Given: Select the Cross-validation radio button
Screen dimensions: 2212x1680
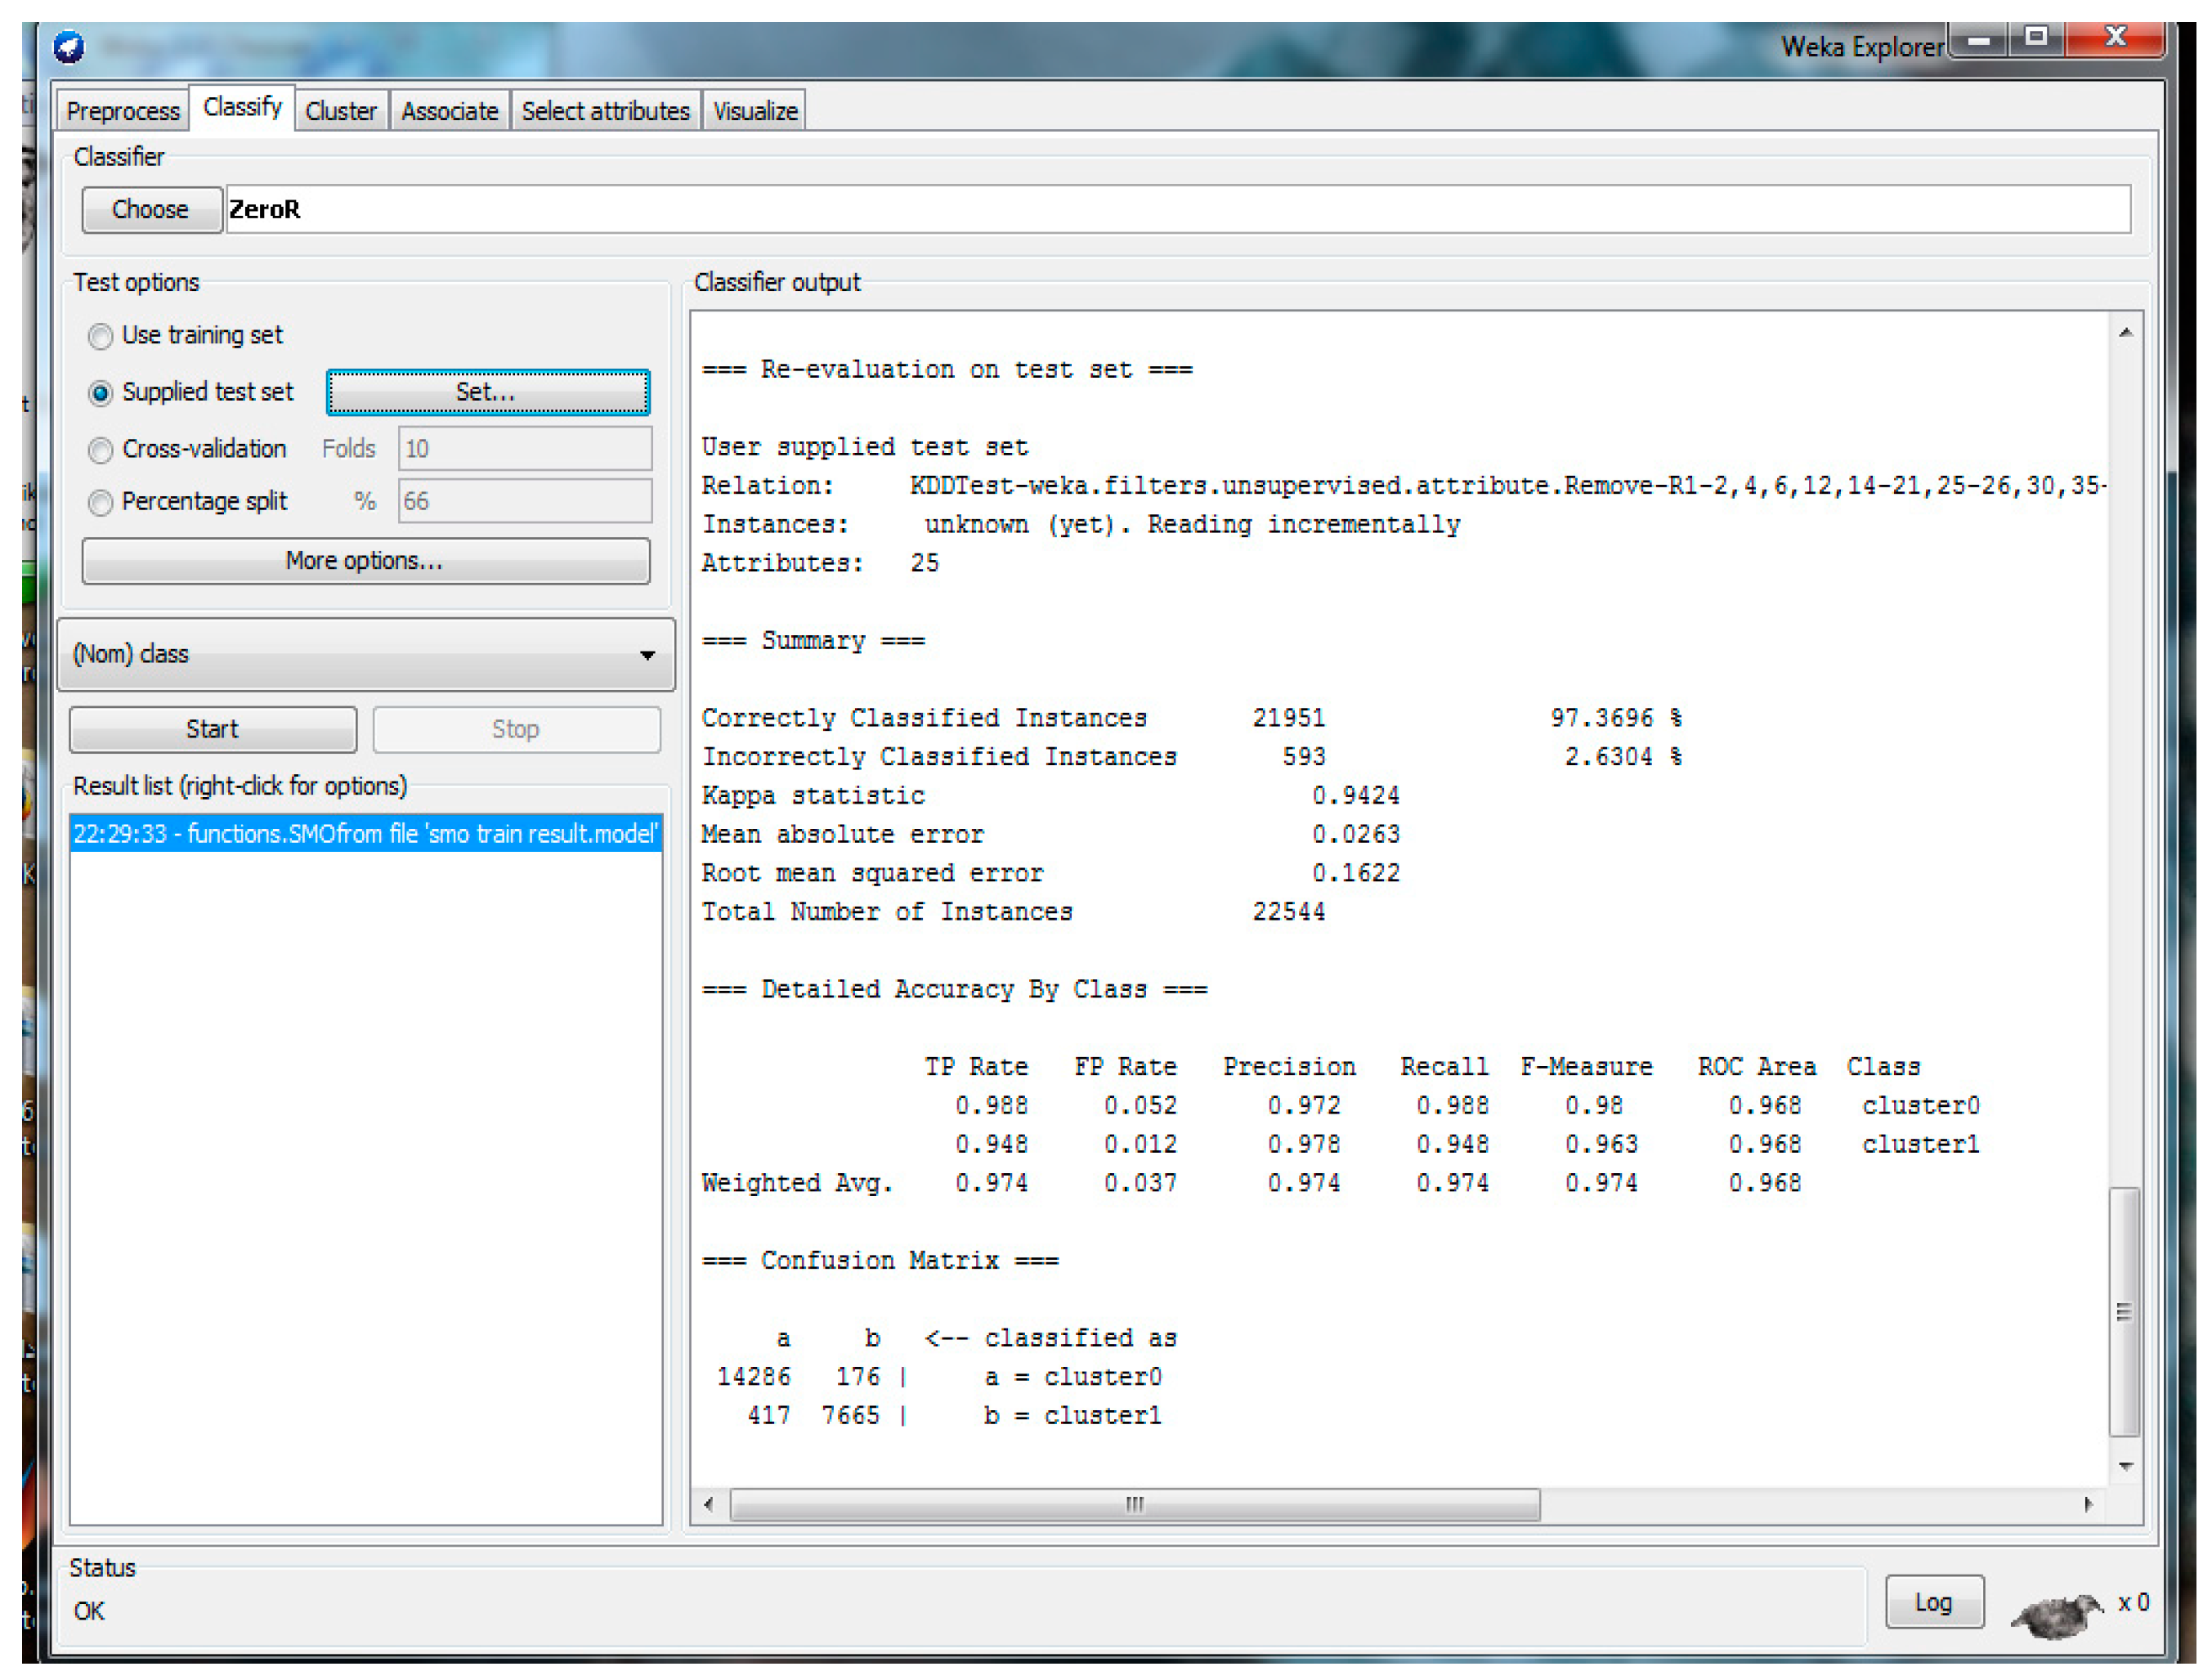Looking at the screenshot, I should tap(100, 450).
